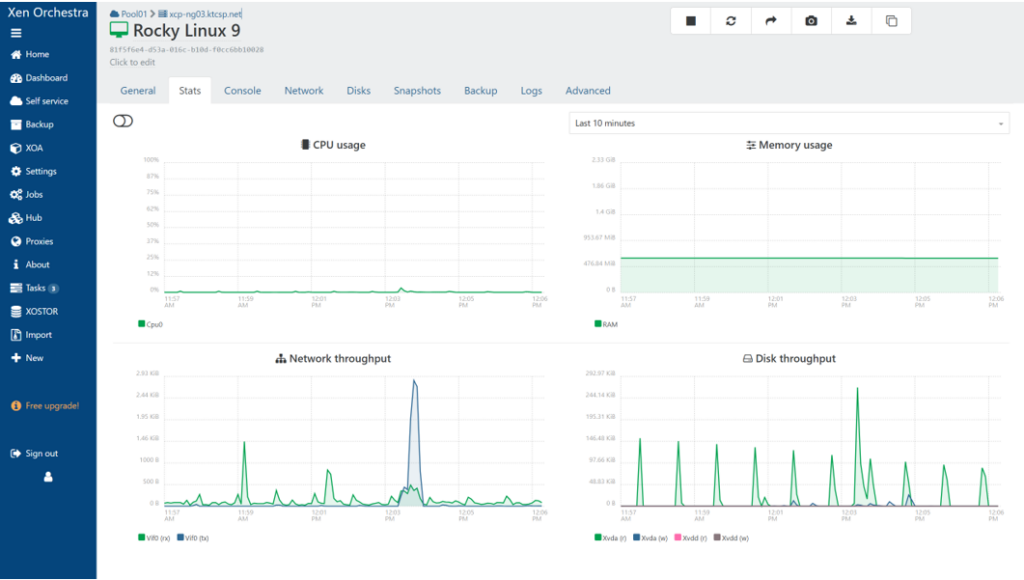Toggle the stats view switch
The image size is (1024, 580).
pos(124,121)
